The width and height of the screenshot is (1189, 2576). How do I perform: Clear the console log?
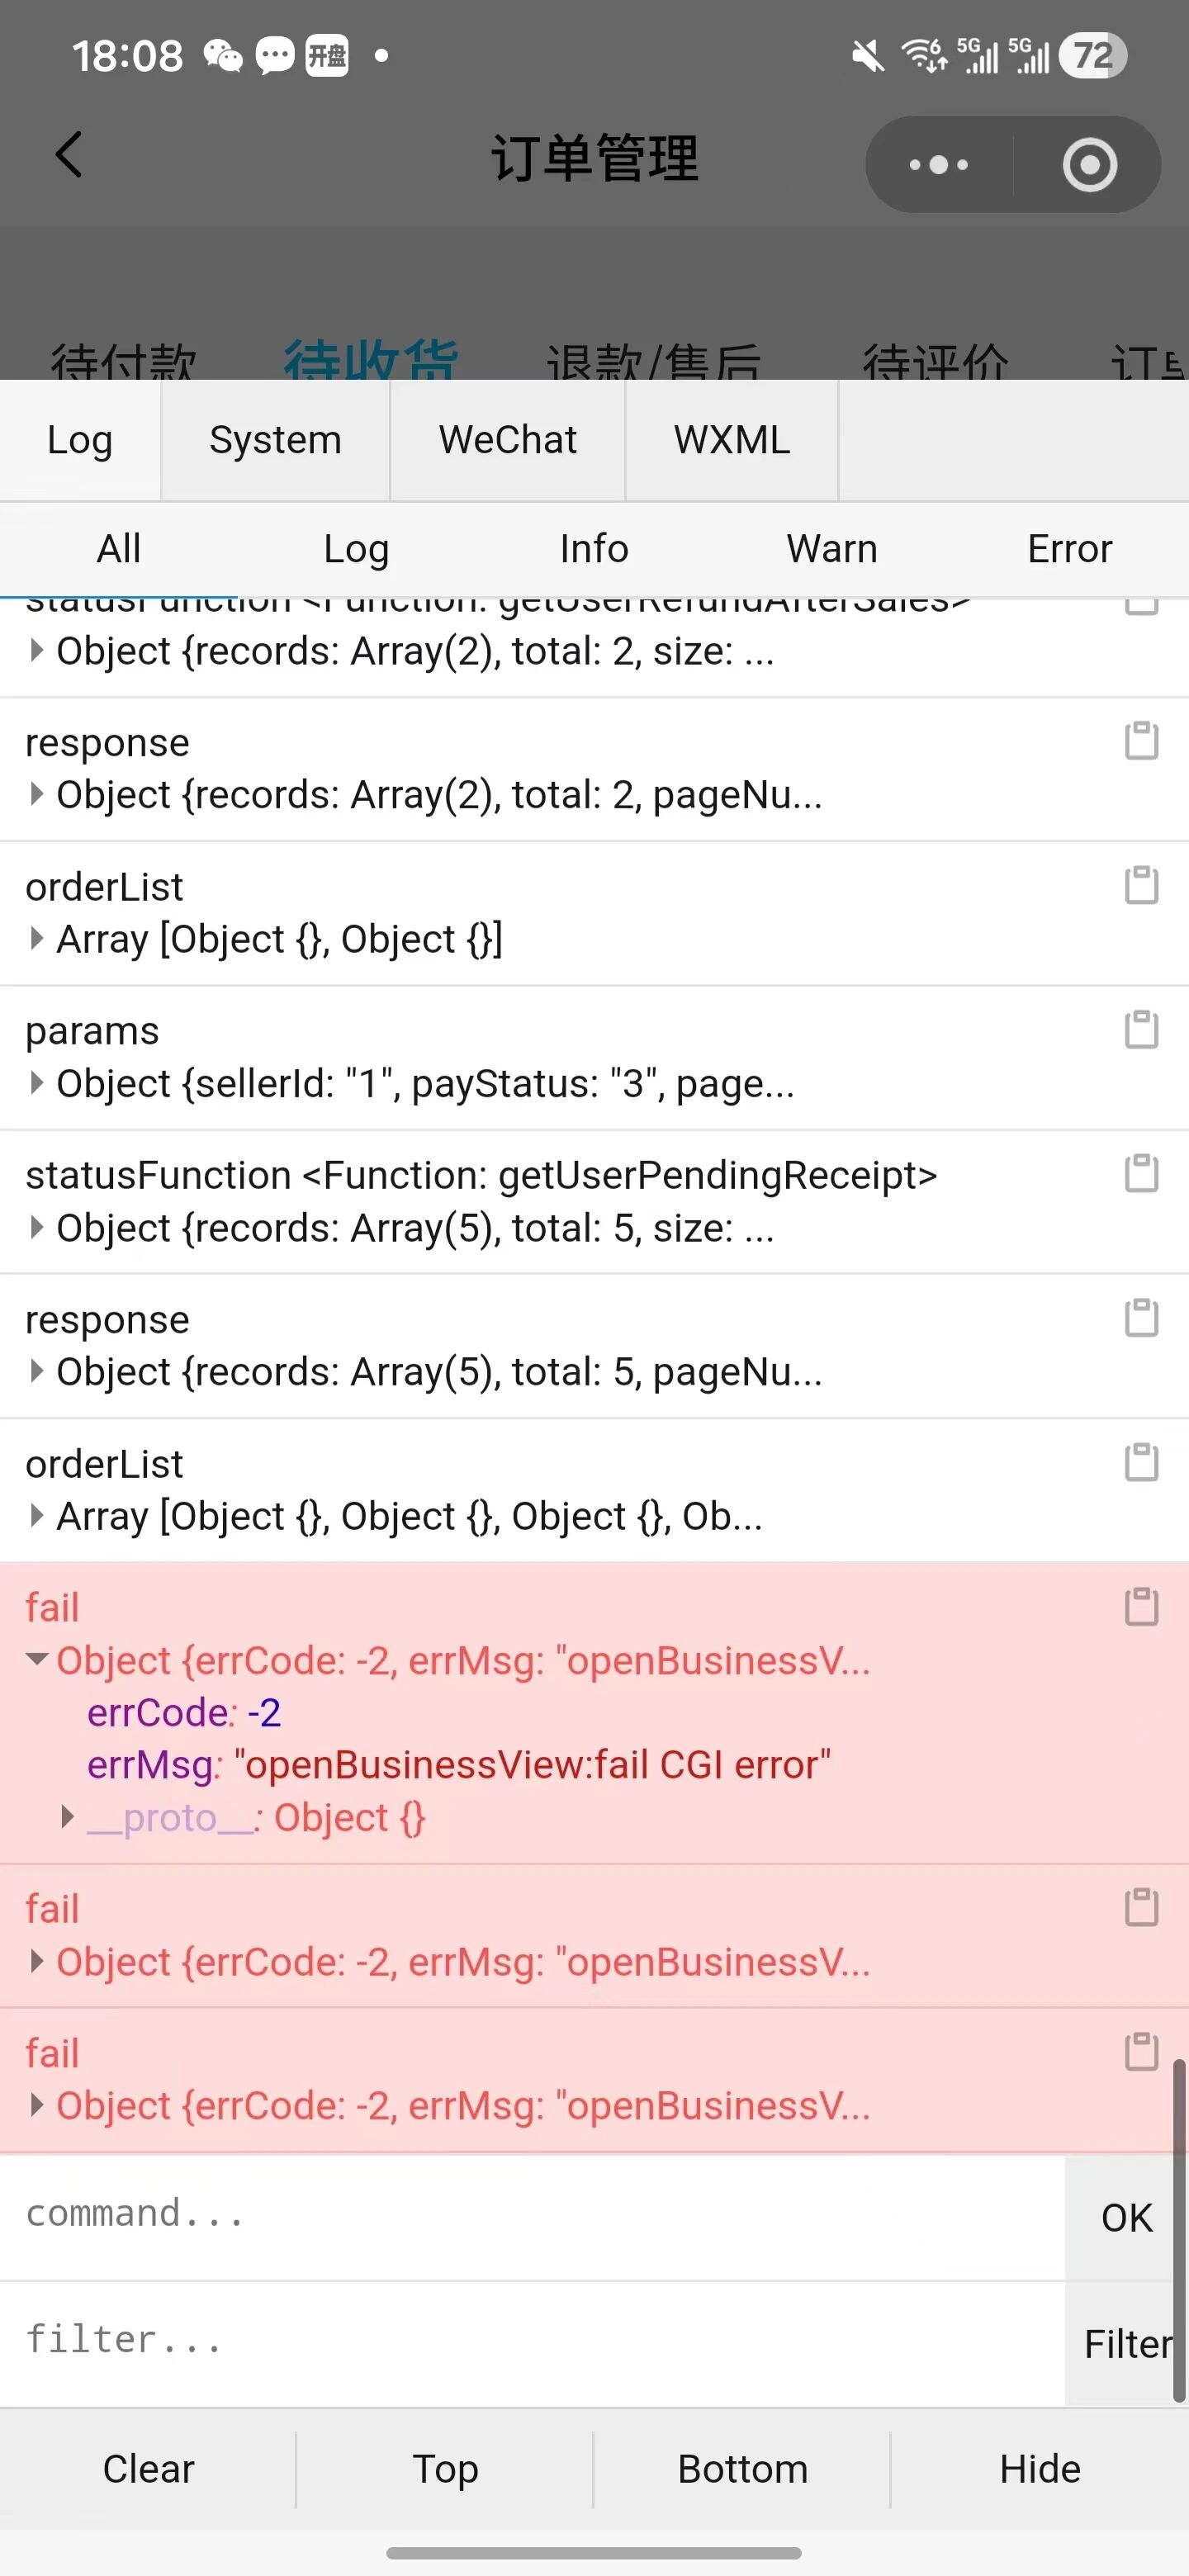click(x=148, y=2469)
